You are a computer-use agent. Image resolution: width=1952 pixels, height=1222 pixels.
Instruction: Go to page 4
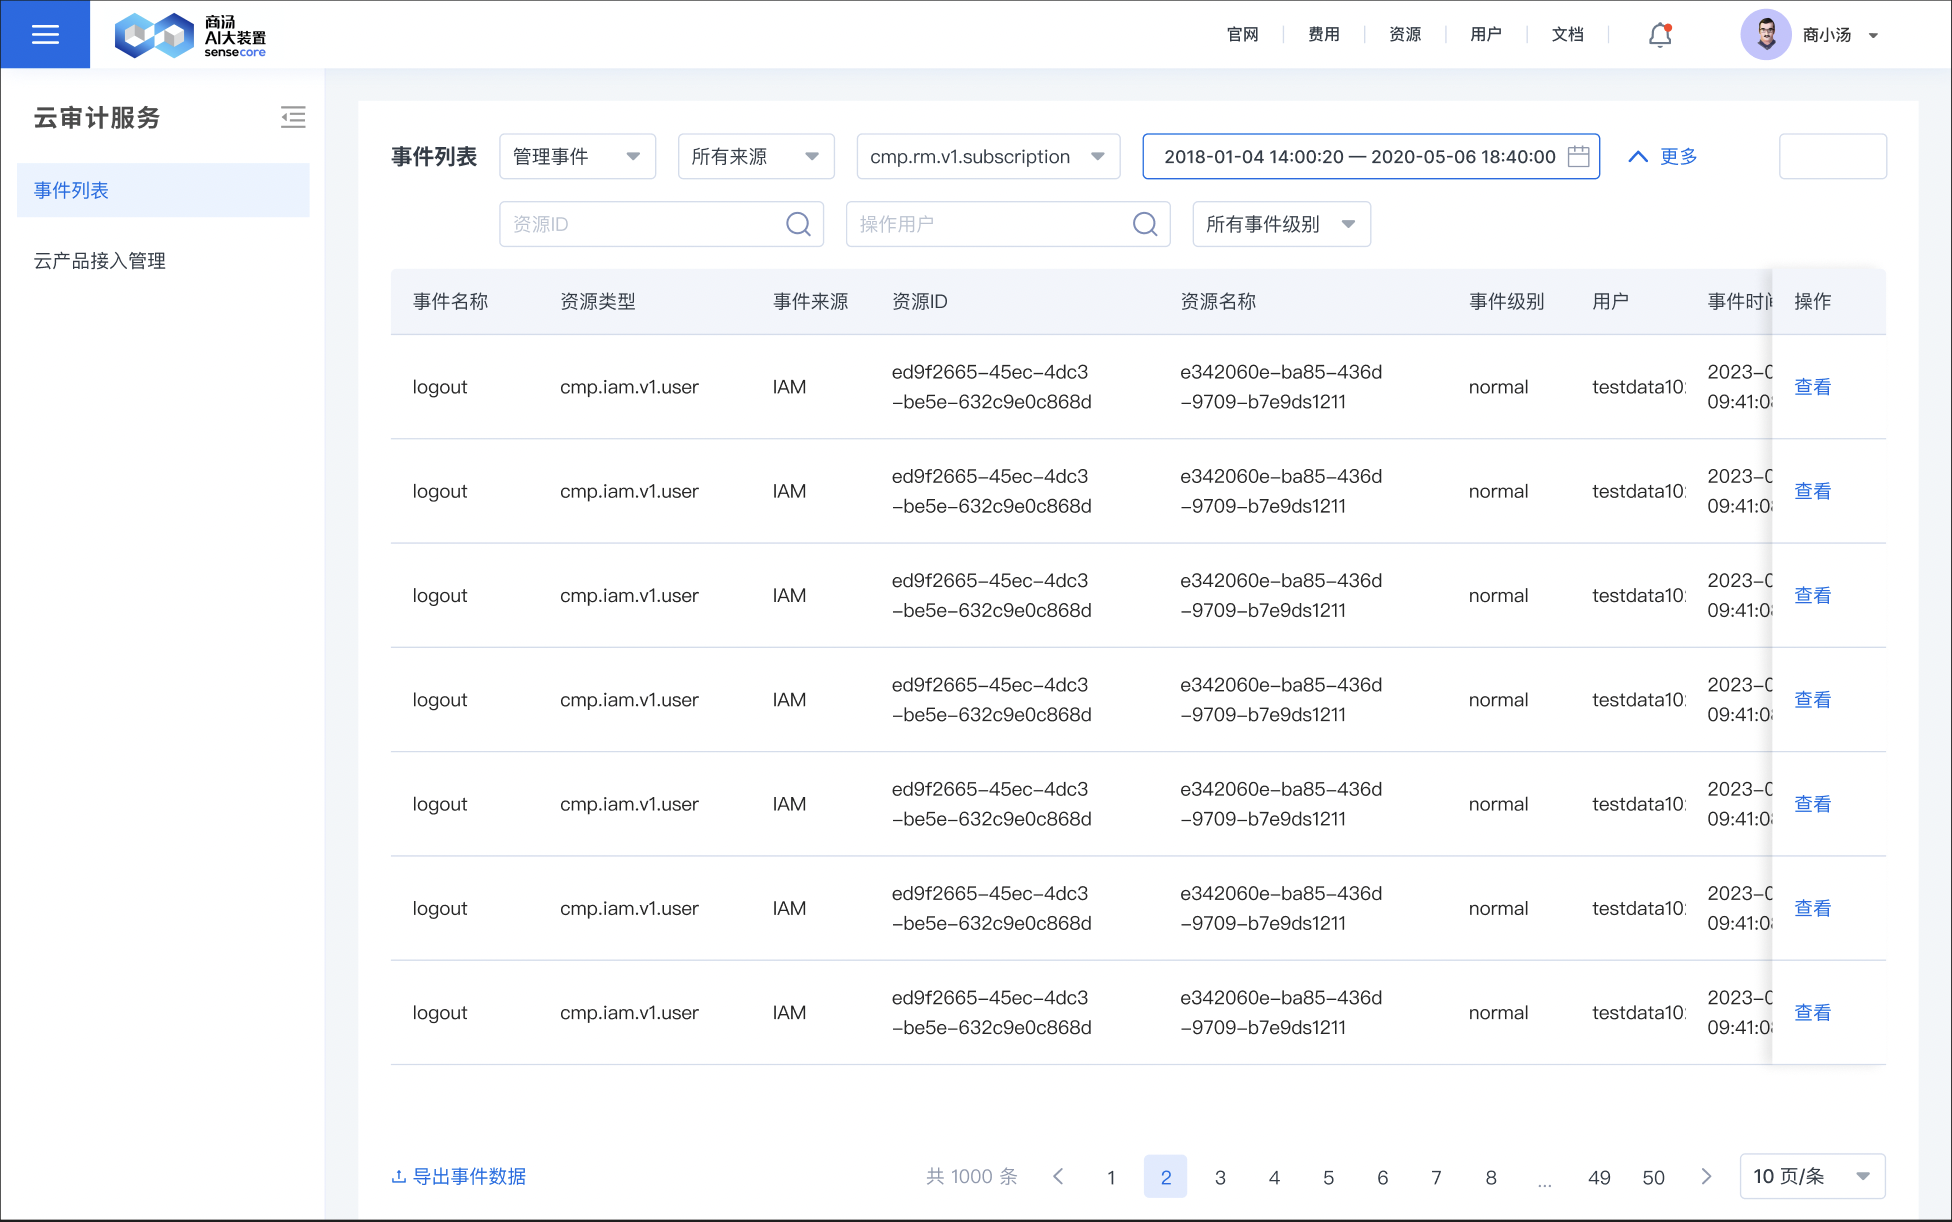pyautogui.click(x=1274, y=1177)
